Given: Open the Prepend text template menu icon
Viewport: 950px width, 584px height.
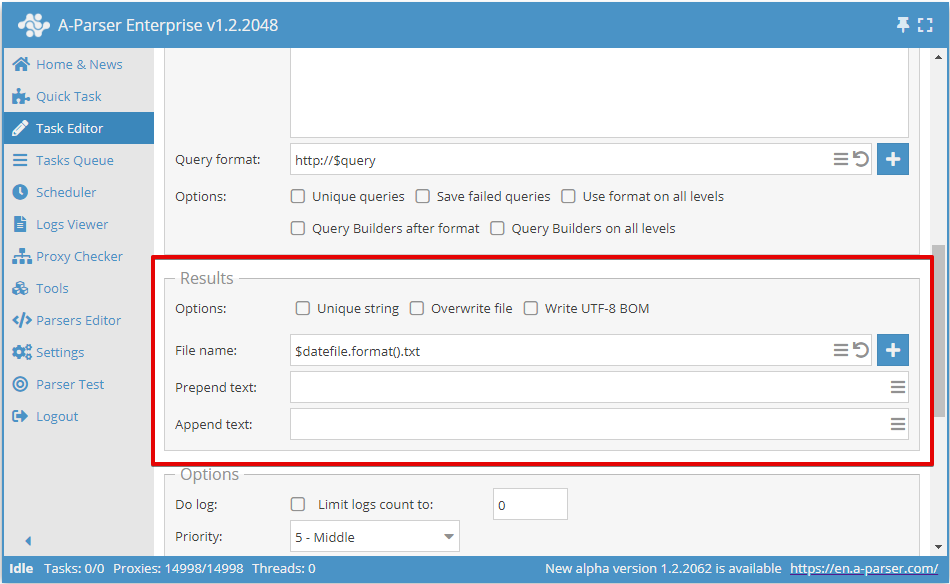Looking at the screenshot, I should 898,387.
